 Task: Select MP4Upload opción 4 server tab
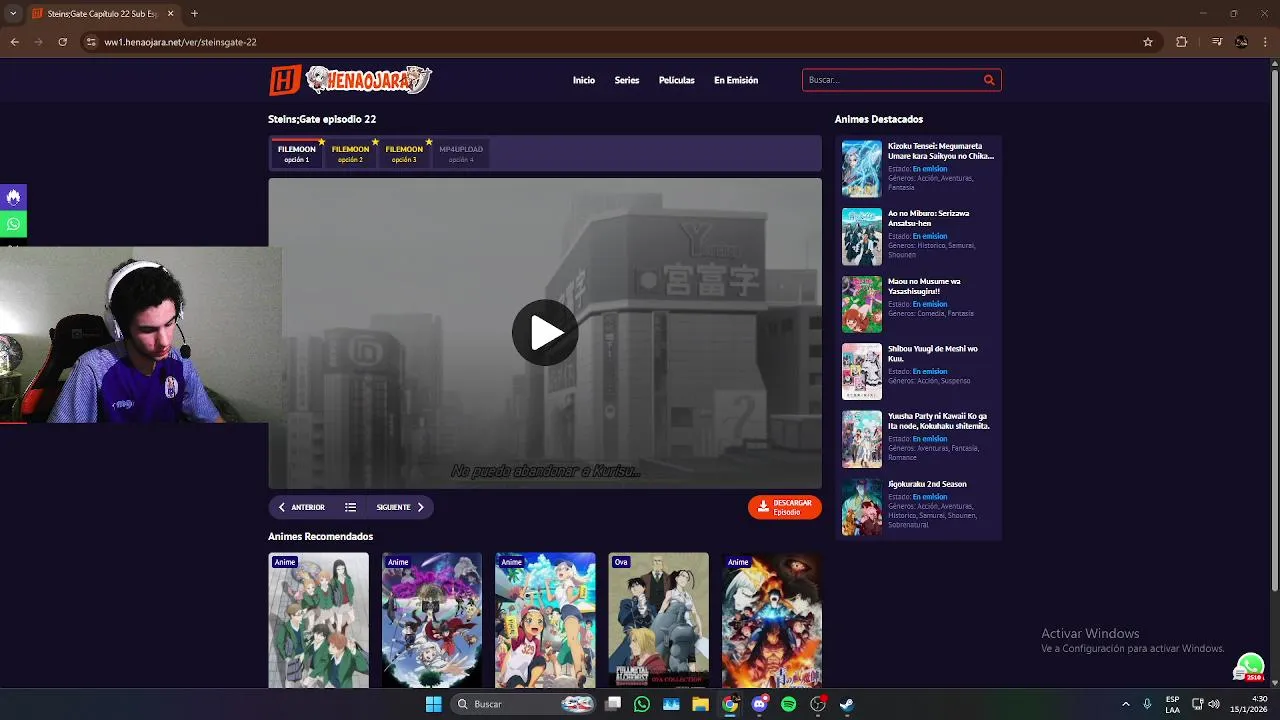click(461, 153)
